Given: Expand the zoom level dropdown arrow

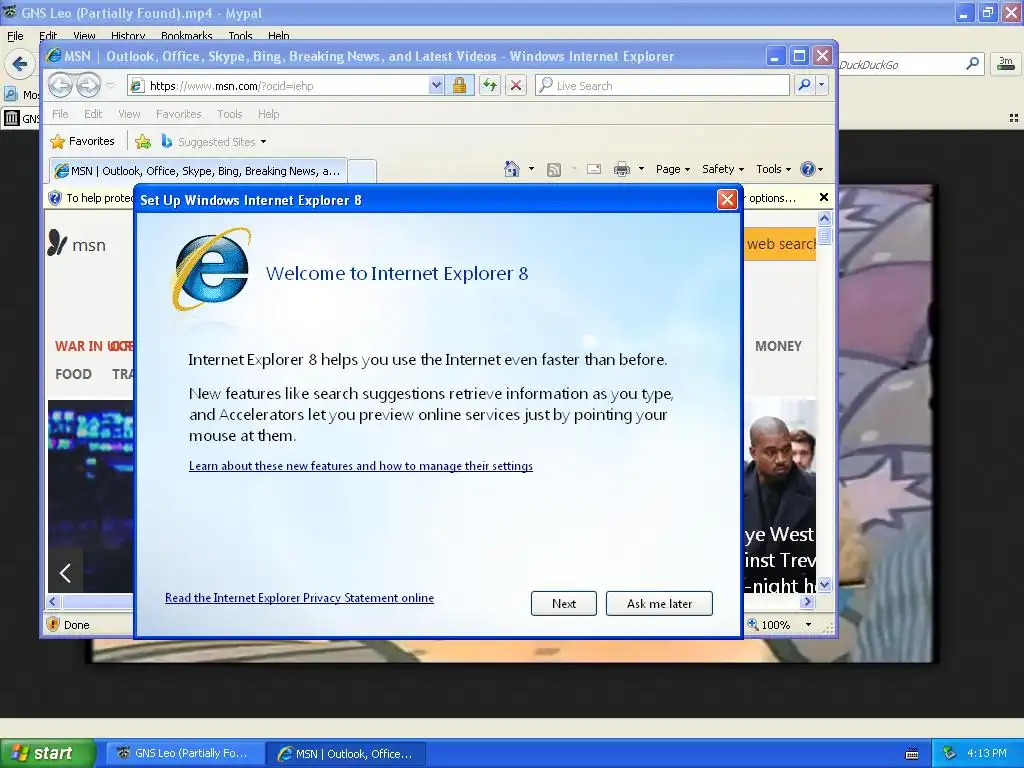Looking at the screenshot, I should [x=808, y=625].
